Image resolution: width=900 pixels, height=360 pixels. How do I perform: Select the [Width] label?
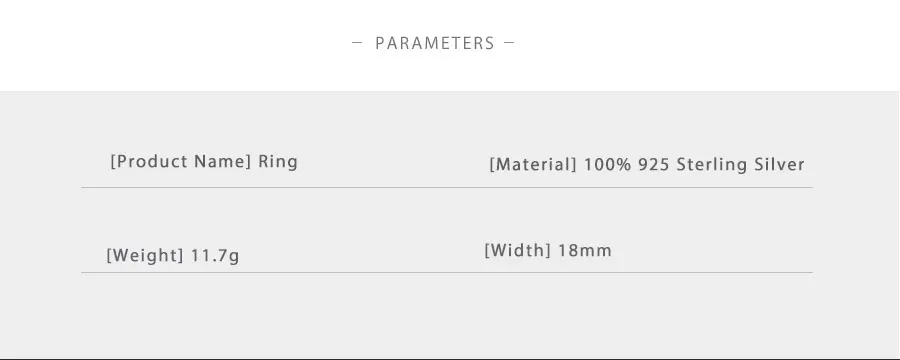(518, 250)
